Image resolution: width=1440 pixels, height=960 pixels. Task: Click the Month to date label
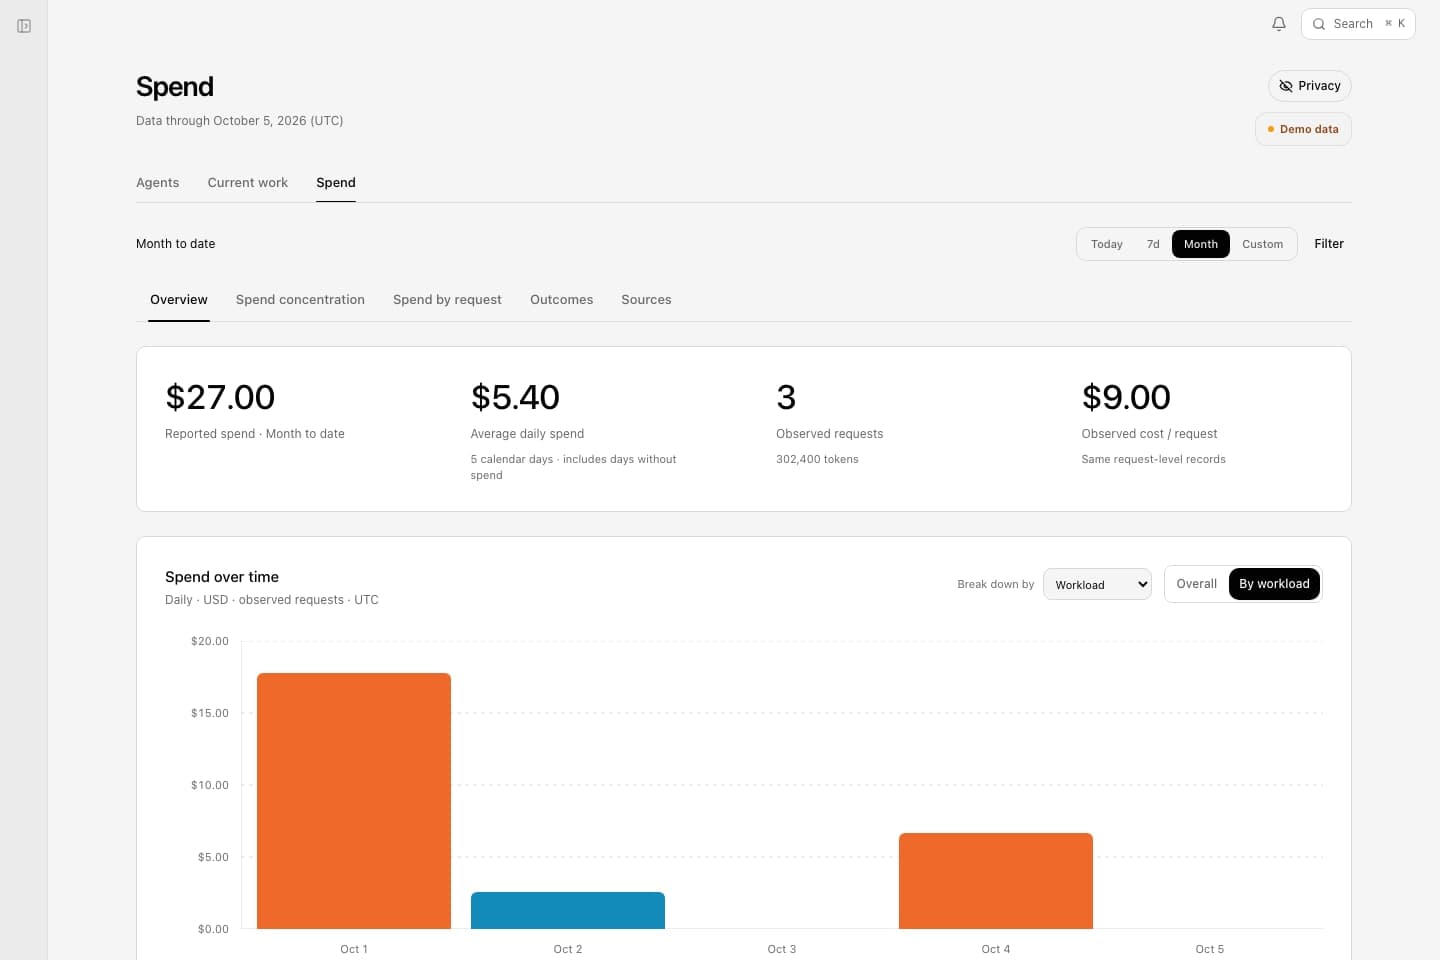click(x=176, y=244)
